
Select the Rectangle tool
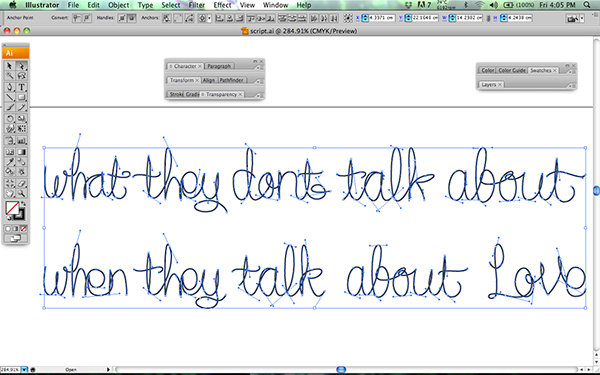(21, 97)
